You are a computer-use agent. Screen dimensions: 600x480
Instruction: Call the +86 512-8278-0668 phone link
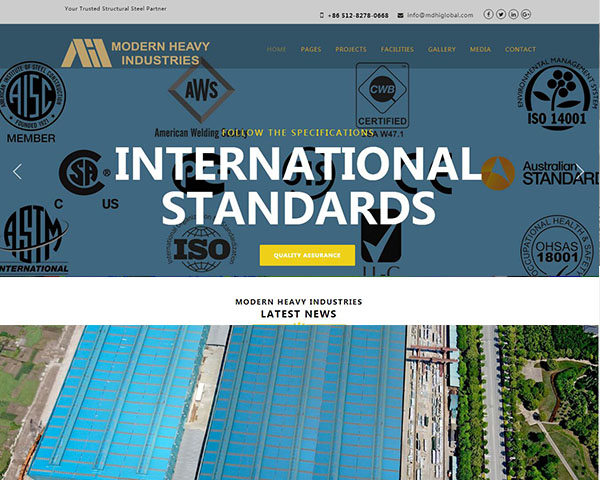(x=359, y=15)
